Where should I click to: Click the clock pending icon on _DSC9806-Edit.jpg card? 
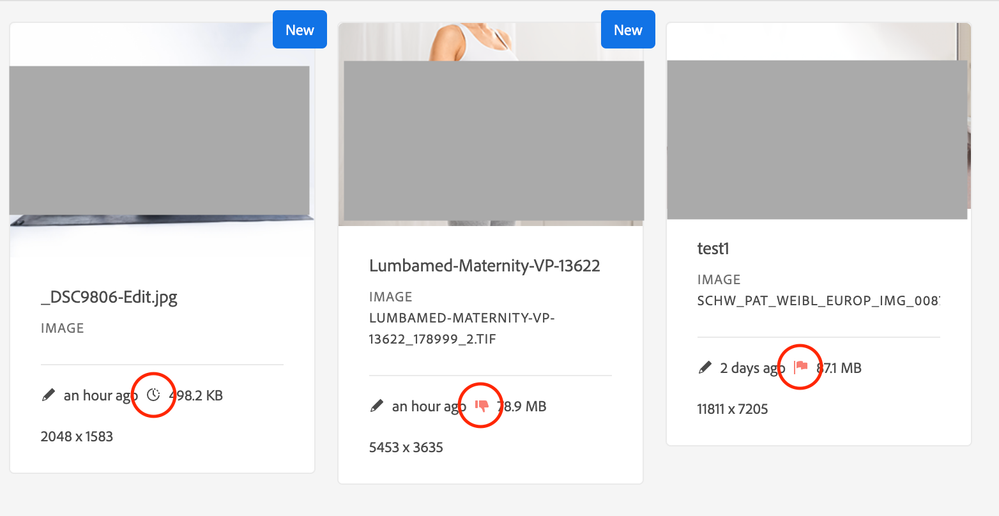pyautogui.click(x=153, y=395)
